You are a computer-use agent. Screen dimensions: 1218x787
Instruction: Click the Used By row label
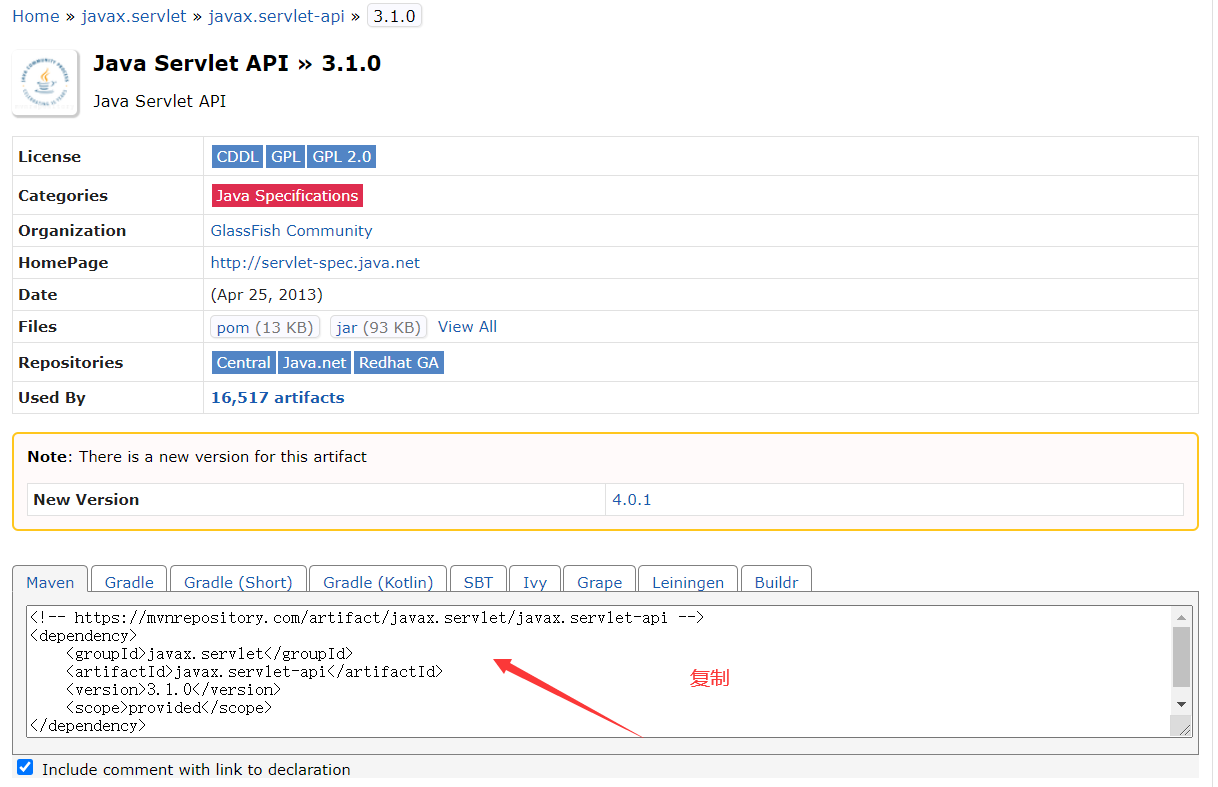pos(52,398)
